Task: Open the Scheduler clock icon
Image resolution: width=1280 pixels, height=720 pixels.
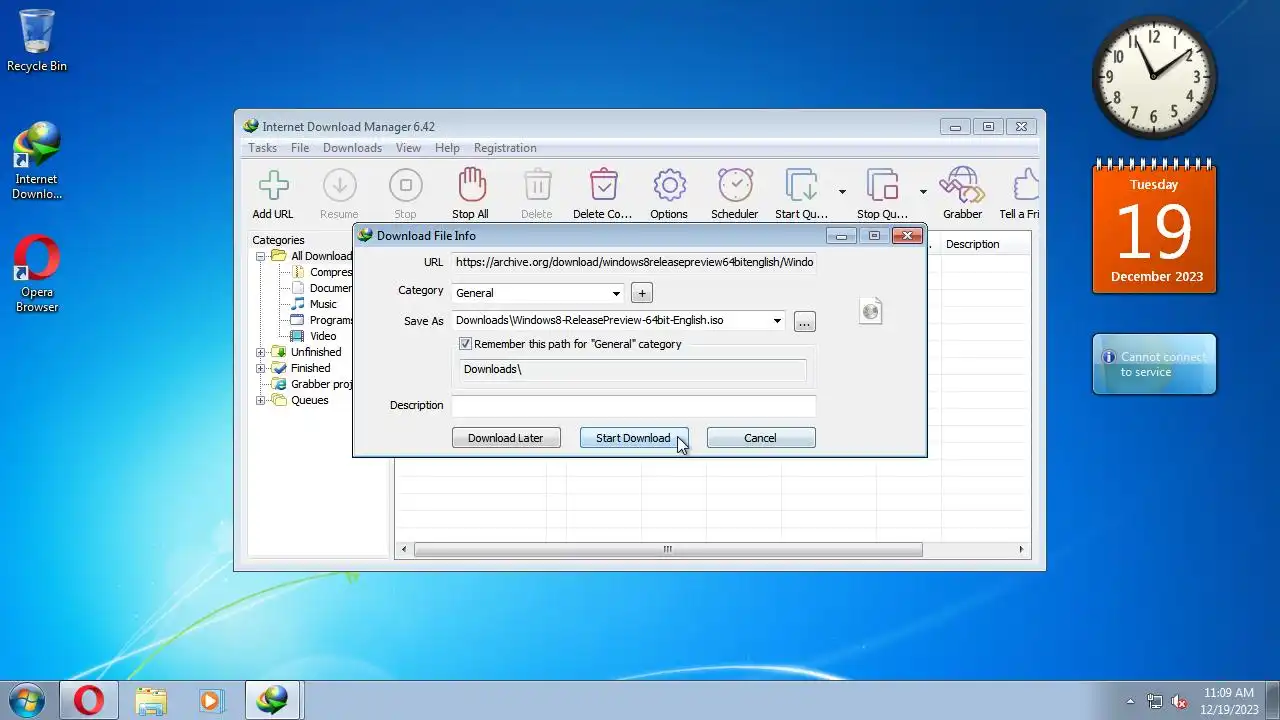Action: [735, 186]
